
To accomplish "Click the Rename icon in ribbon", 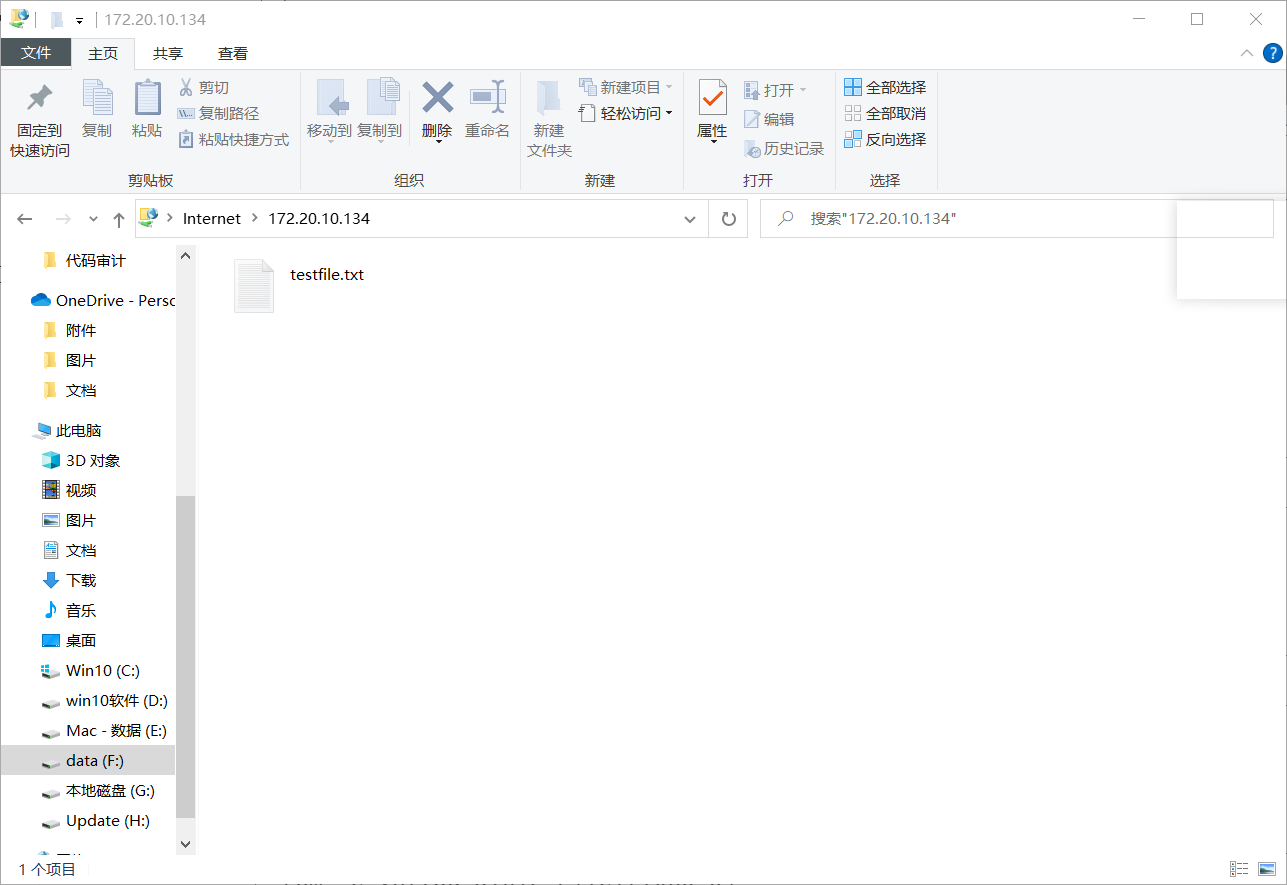I will pyautogui.click(x=487, y=98).
